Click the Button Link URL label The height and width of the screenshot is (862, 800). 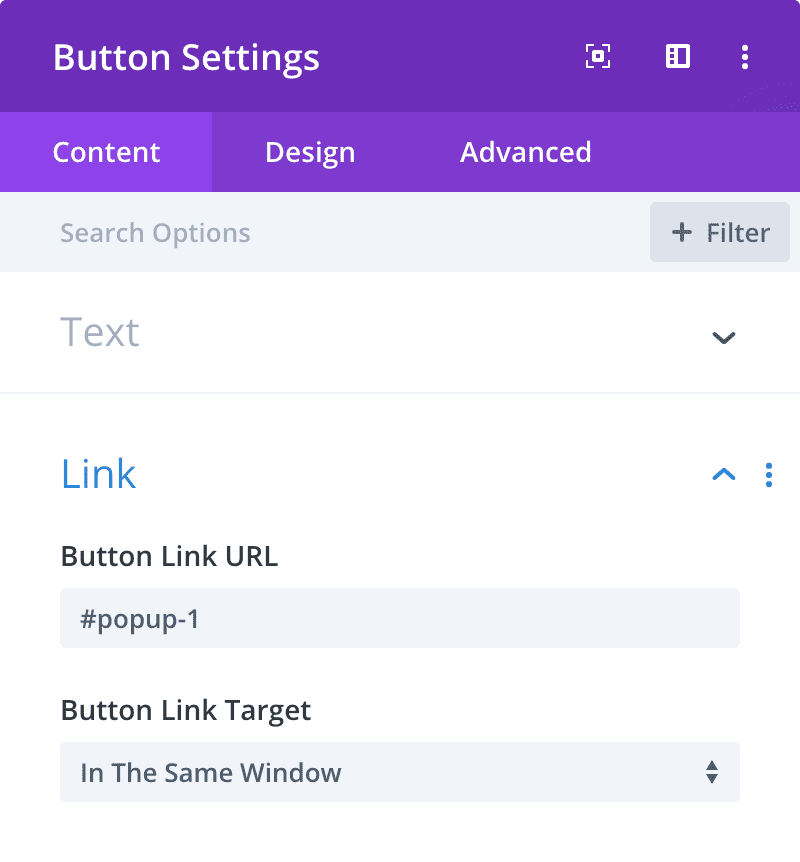coord(169,556)
